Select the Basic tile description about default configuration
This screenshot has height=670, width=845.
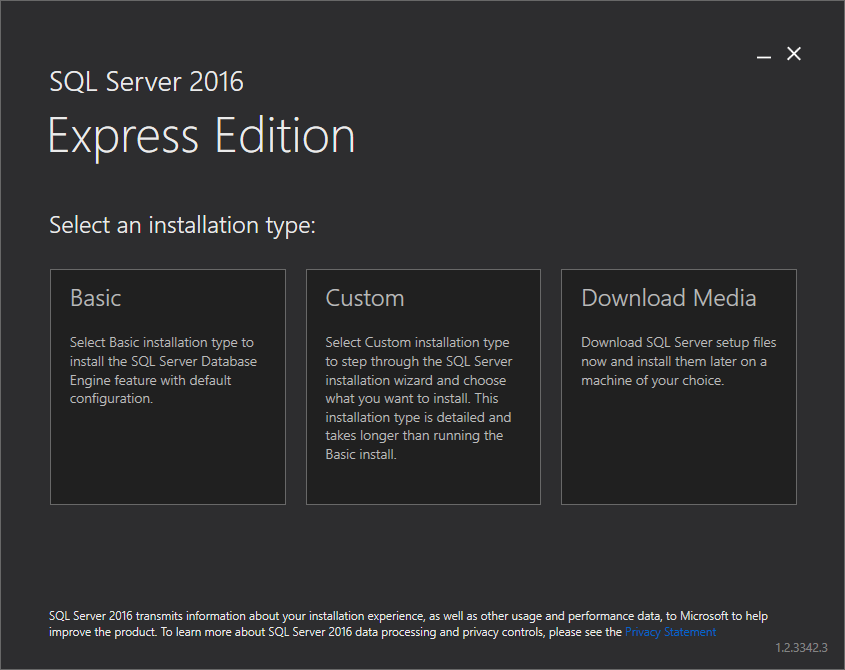(x=163, y=370)
